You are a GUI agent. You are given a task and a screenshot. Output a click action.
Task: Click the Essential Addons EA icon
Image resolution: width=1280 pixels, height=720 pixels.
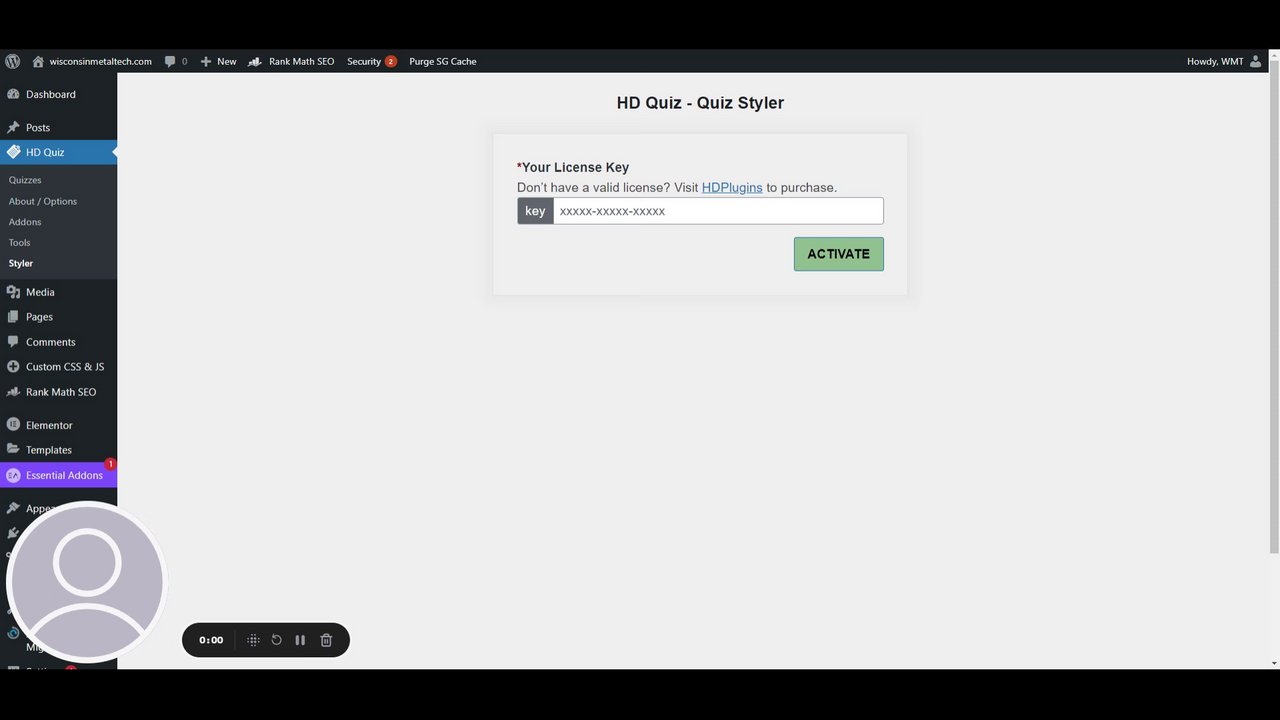(13, 475)
